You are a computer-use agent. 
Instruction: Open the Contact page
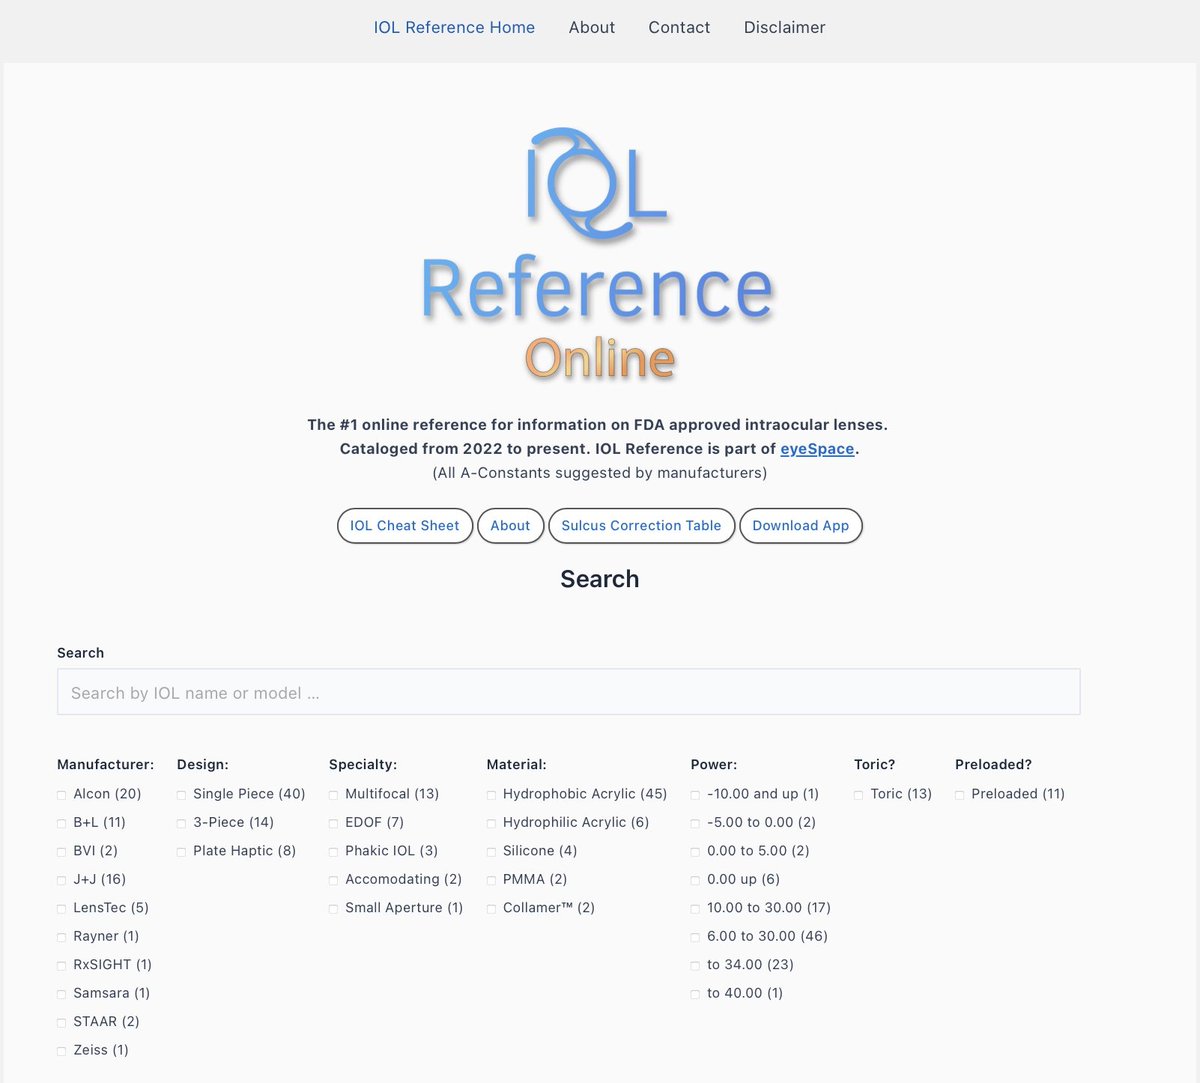pos(679,27)
